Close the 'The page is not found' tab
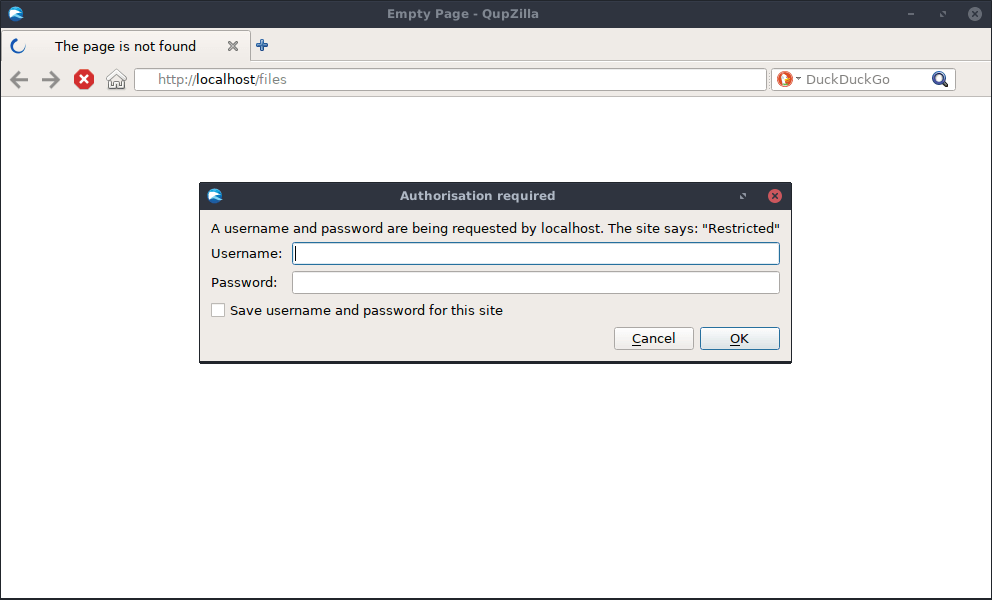Screen dimensions: 992x600 (x=233, y=46)
